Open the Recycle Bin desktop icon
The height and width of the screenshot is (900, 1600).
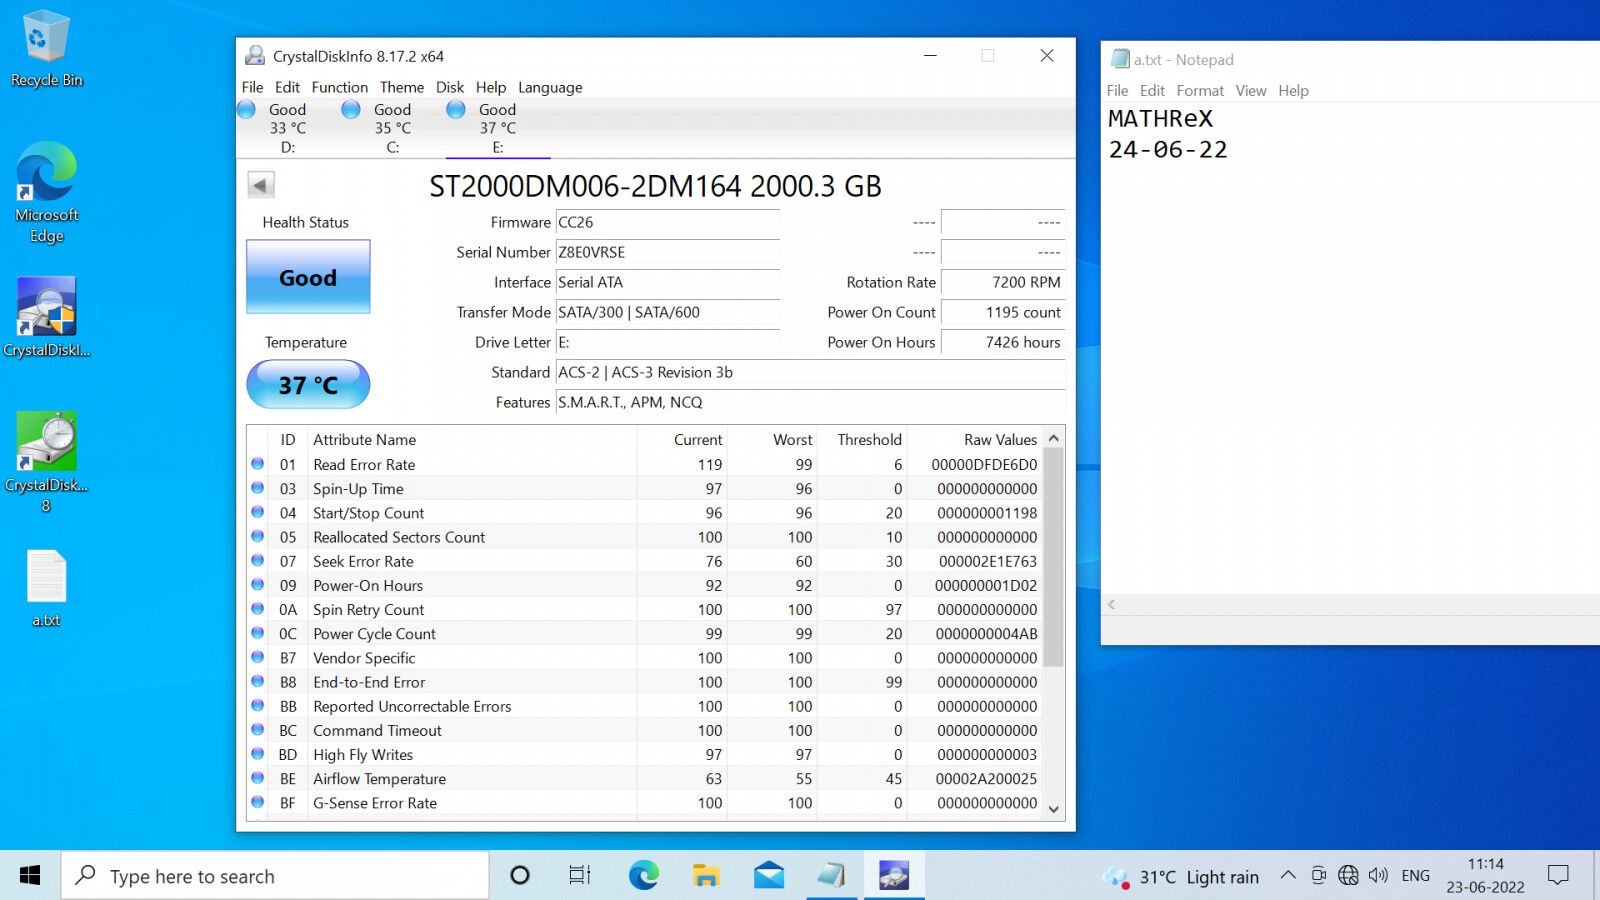pyautogui.click(x=46, y=48)
